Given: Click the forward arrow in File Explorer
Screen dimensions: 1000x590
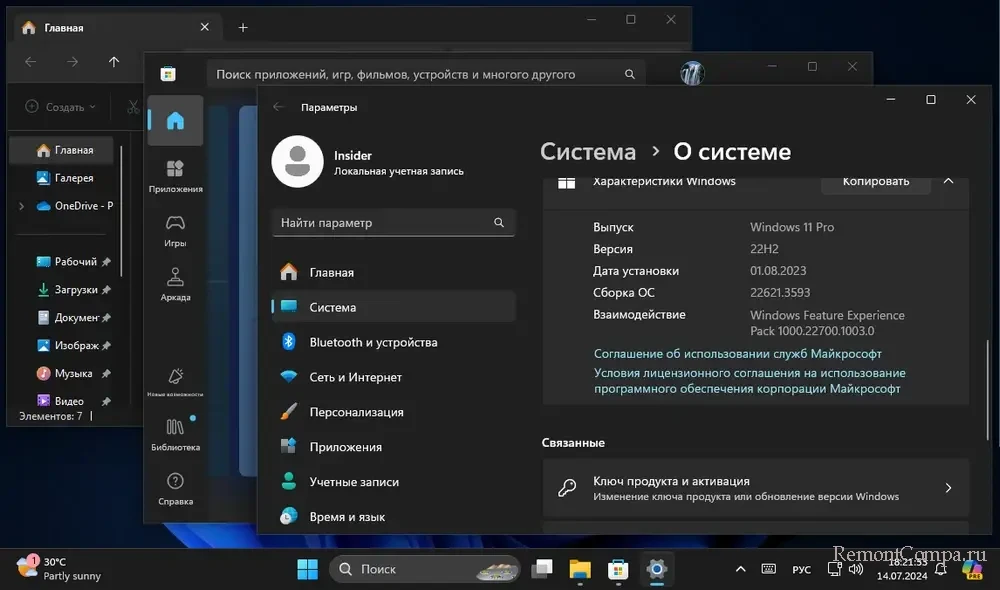Looking at the screenshot, I should click(72, 62).
